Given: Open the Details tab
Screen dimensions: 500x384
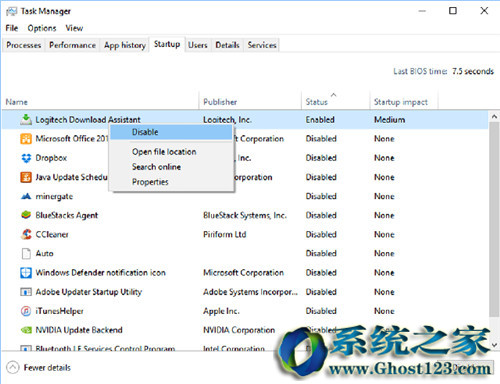Looking at the screenshot, I should 227,45.
